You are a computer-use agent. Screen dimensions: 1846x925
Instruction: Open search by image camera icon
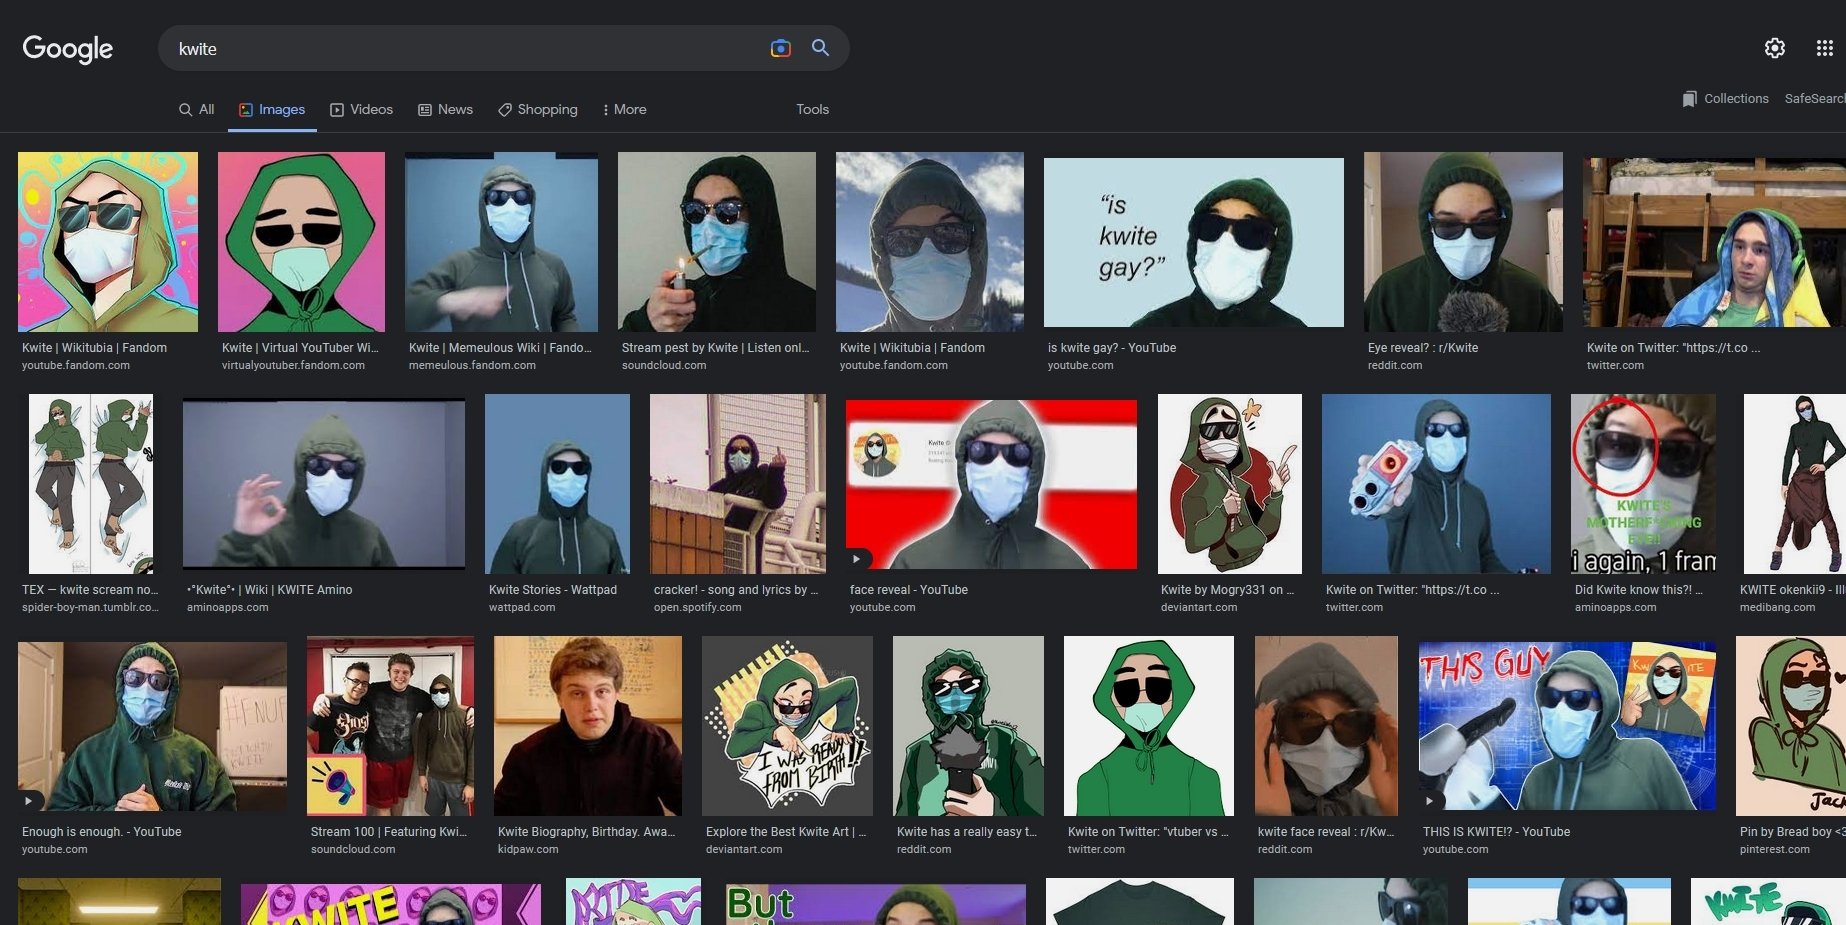(780, 48)
